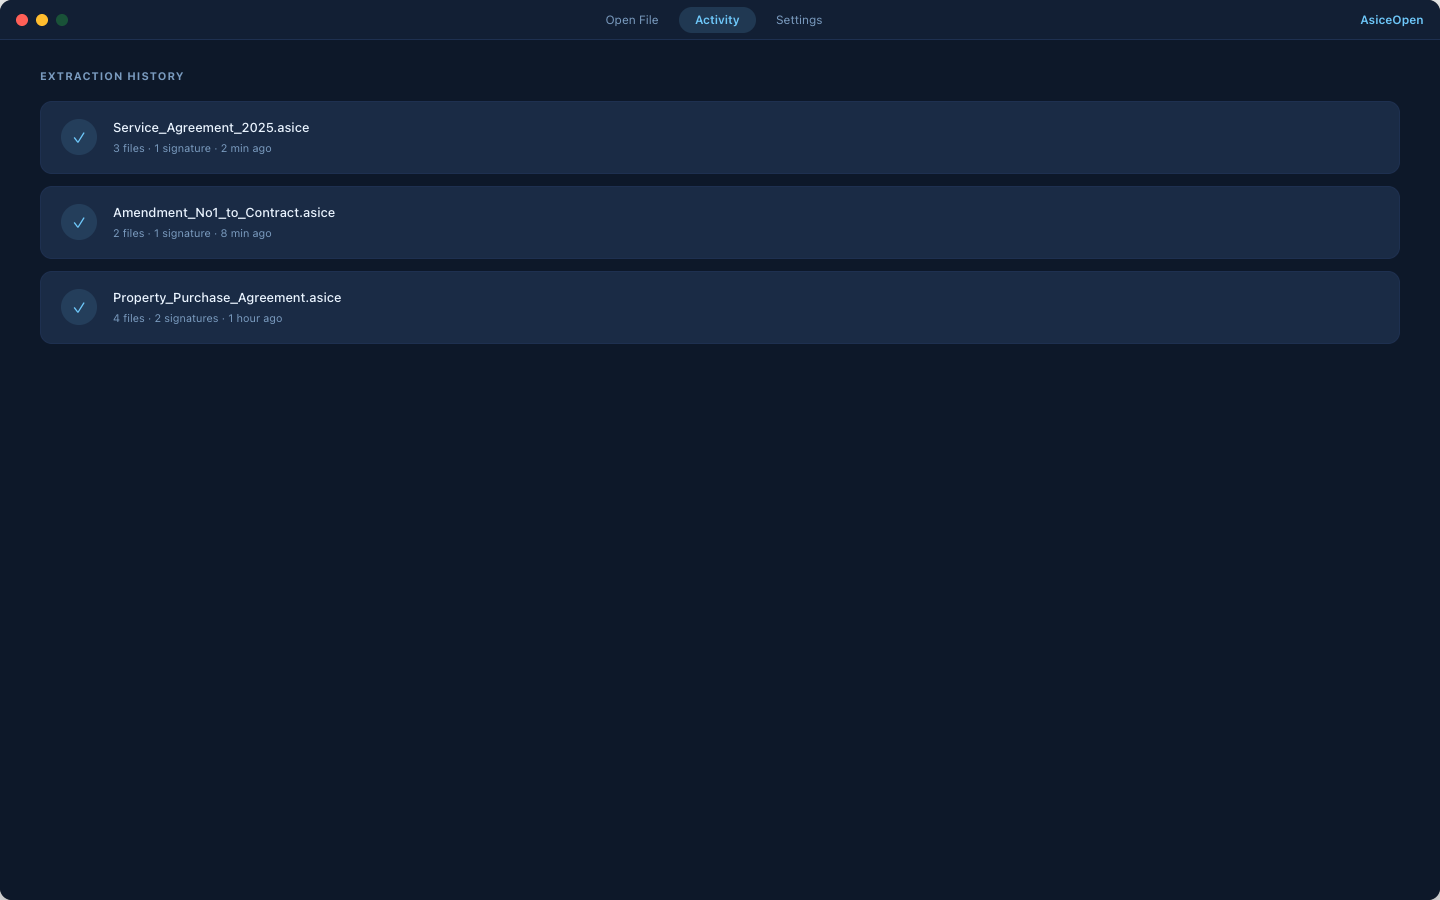
Task: Click the "8 min ago" timestamp
Action: click(246, 234)
